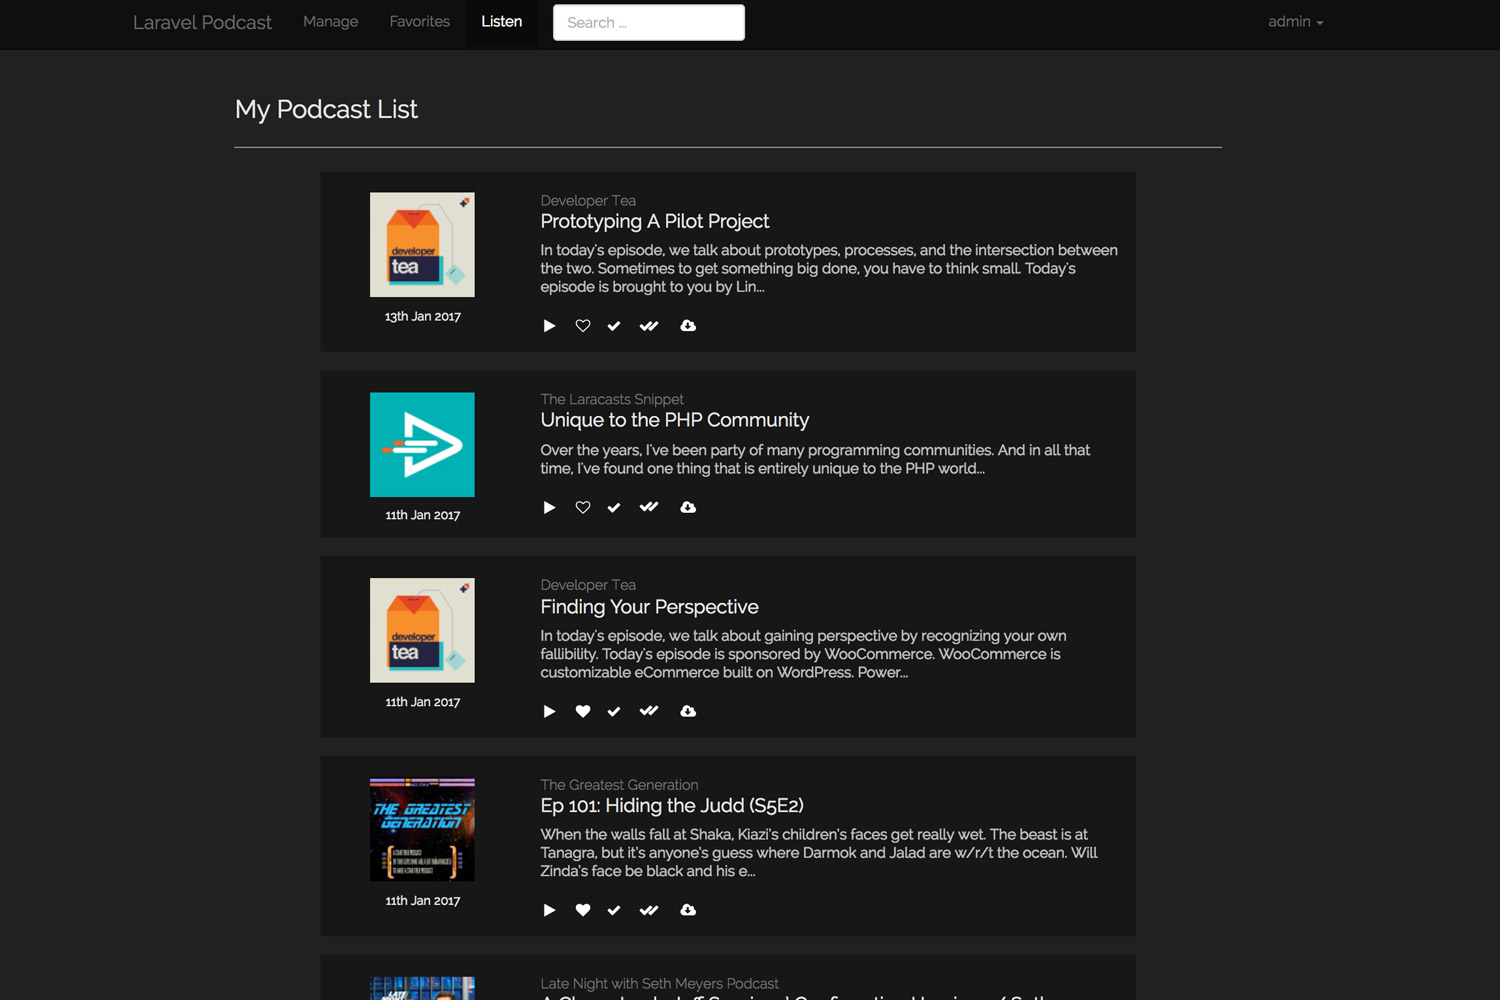Image resolution: width=1500 pixels, height=1000 pixels.
Task: Select the Listen nav tab
Action: 501,22
